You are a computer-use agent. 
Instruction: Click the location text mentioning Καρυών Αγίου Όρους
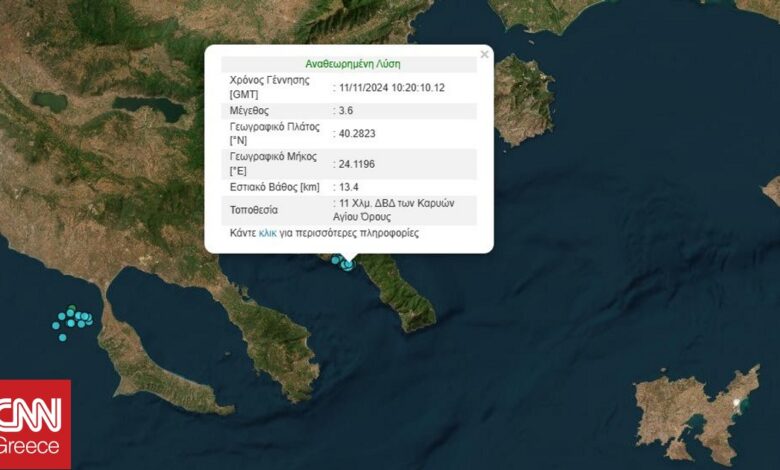[397, 209]
